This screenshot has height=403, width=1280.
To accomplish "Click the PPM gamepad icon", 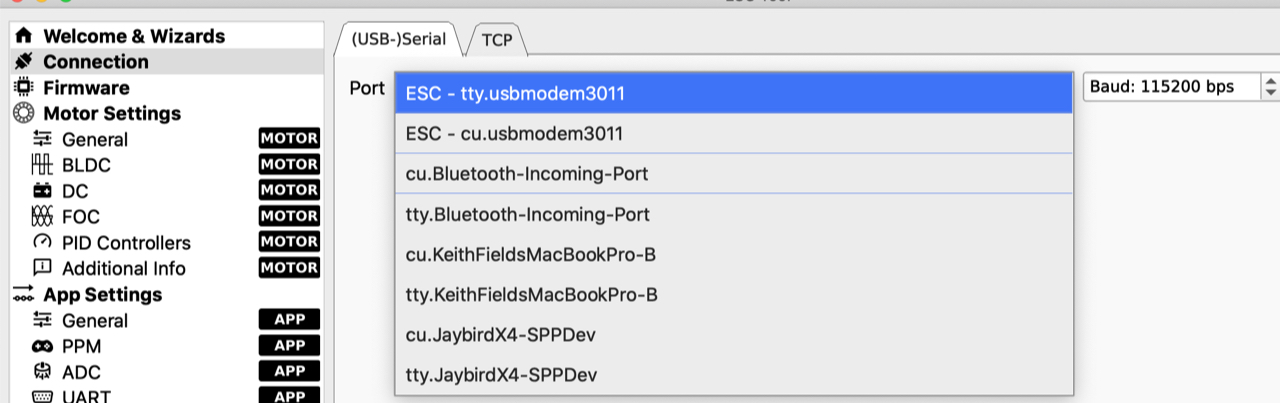I will pyautogui.click(x=42, y=347).
